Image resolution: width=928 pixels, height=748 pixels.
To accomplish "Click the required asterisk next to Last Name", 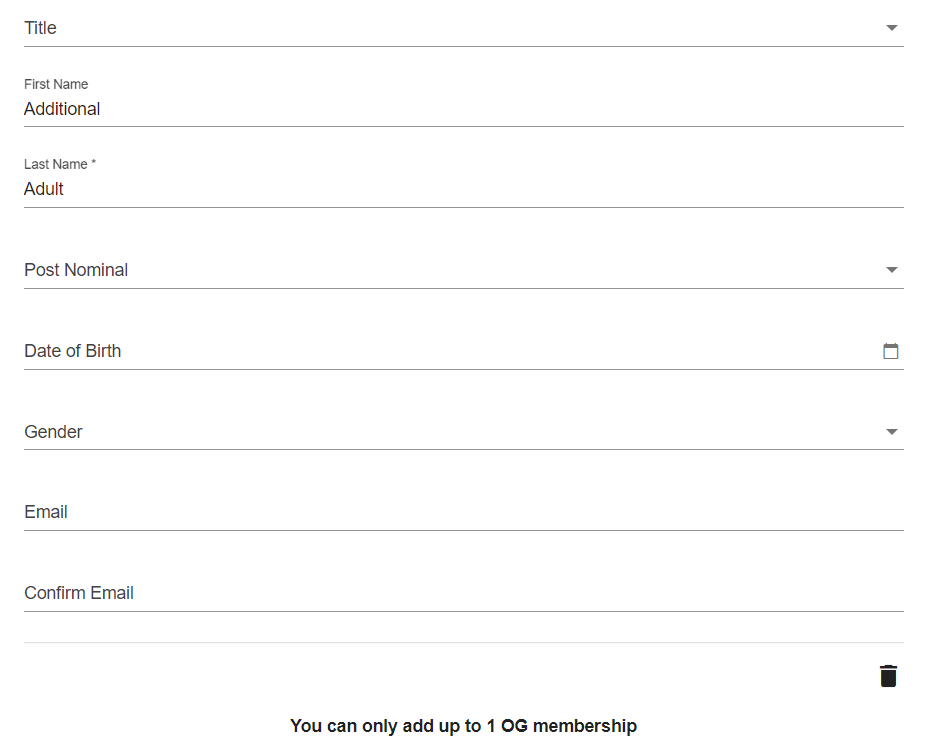I will pyautogui.click(x=93, y=163).
